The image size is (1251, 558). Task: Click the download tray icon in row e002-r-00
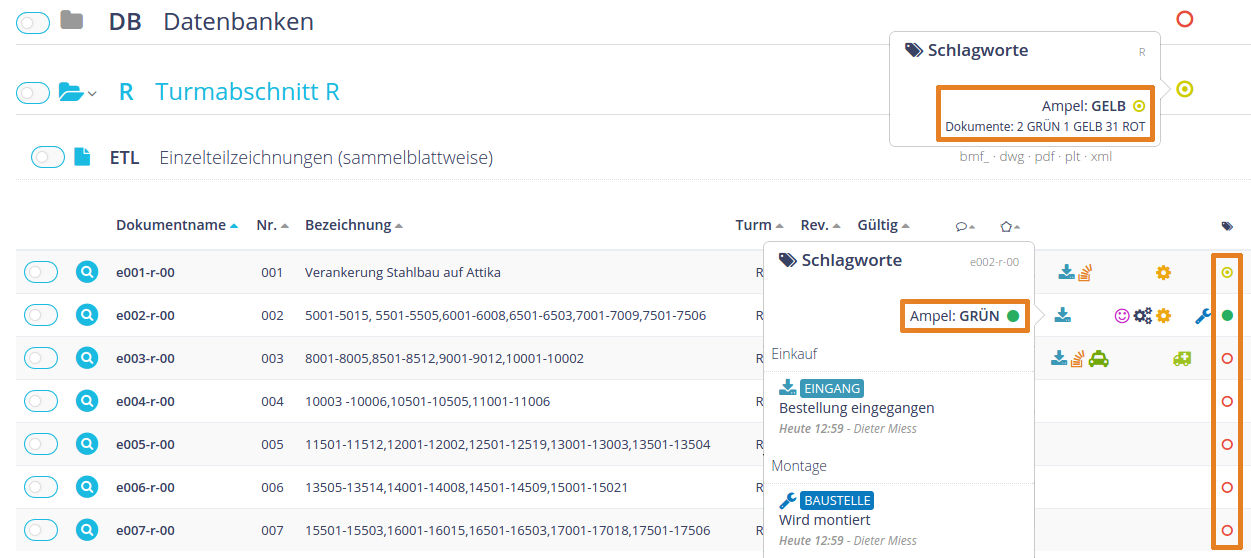(x=1063, y=316)
